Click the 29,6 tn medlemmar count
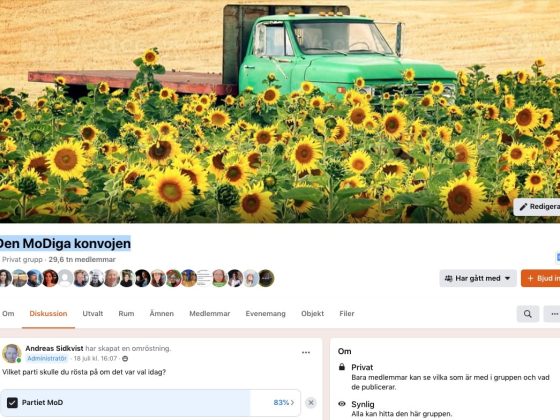Screen dimensions: 560x420 [x=82, y=260]
